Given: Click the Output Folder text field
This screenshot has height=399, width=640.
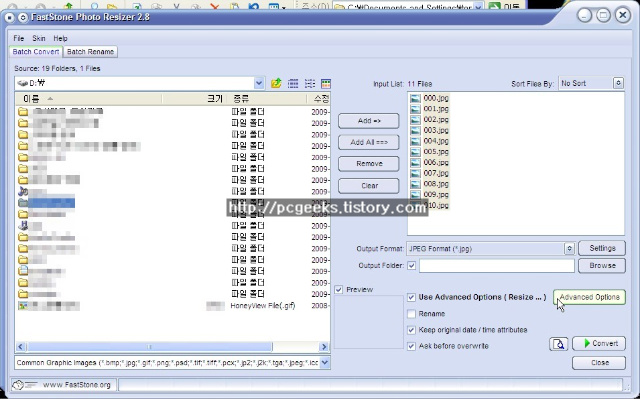Looking at the screenshot, I should click(497, 266).
